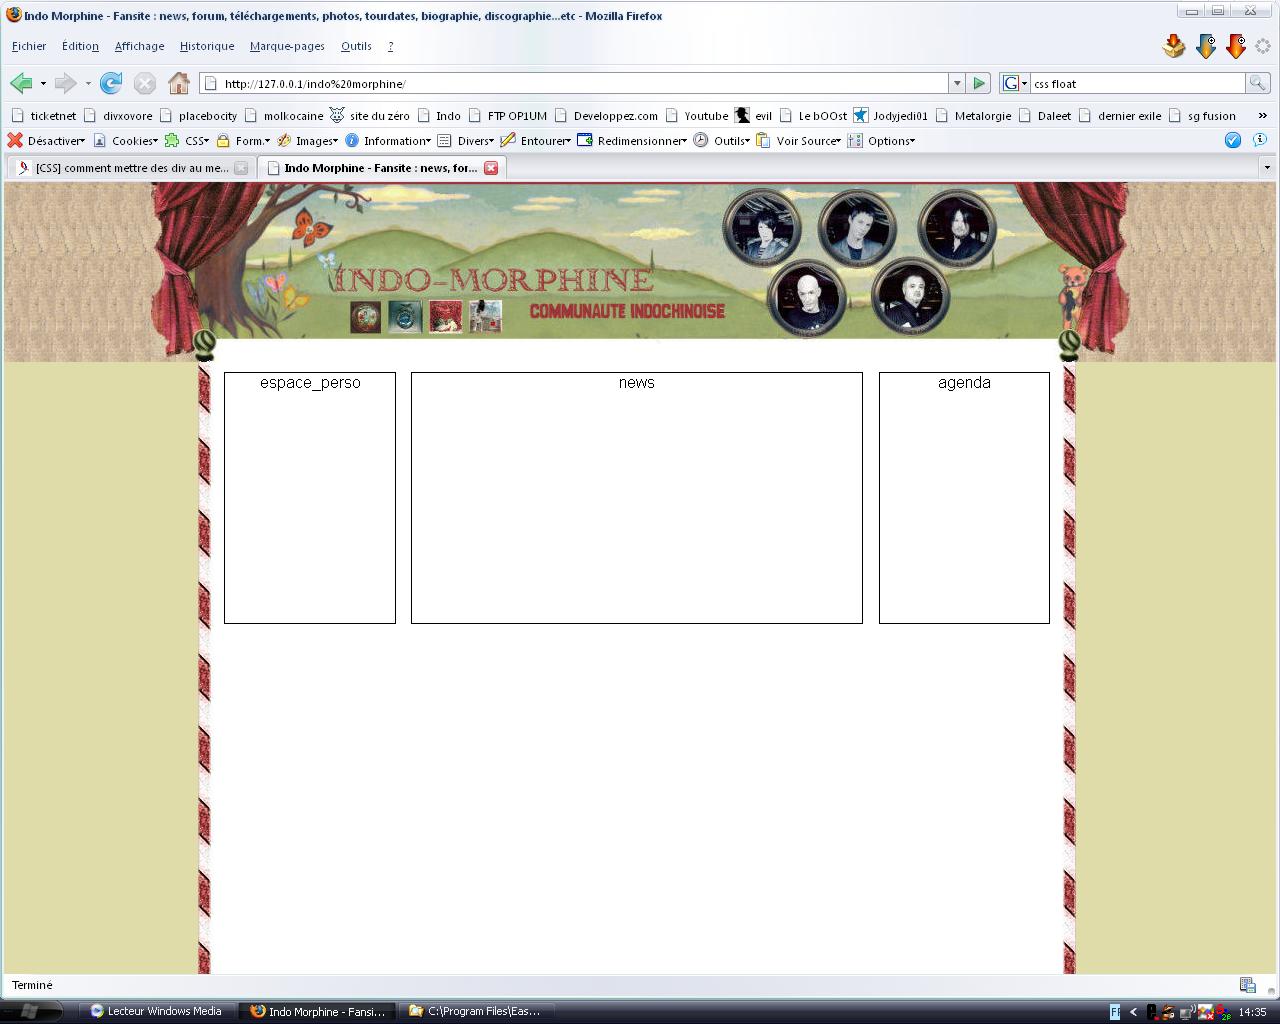Close the [CSS] comment mettre tab
Image resolution: width=1280 pixels, height=1024 pixels.
click(241, 168)
